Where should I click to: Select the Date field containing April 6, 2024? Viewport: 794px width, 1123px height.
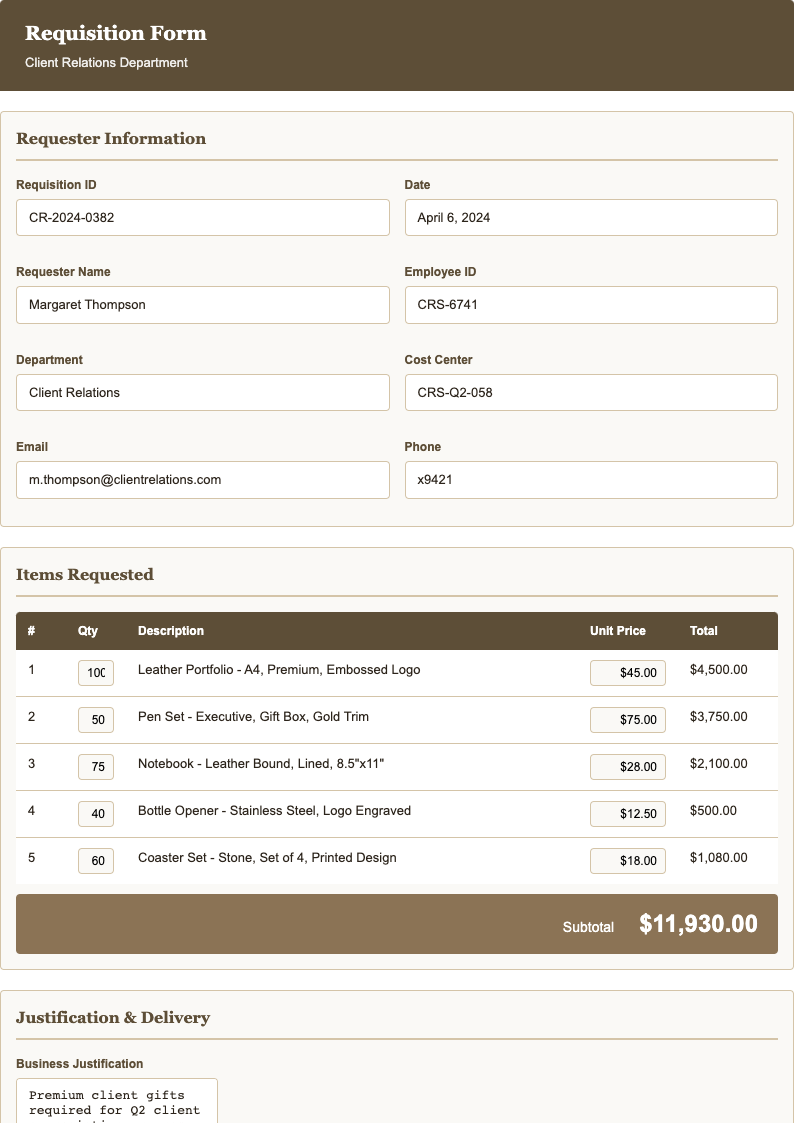(x=590, y=217)
